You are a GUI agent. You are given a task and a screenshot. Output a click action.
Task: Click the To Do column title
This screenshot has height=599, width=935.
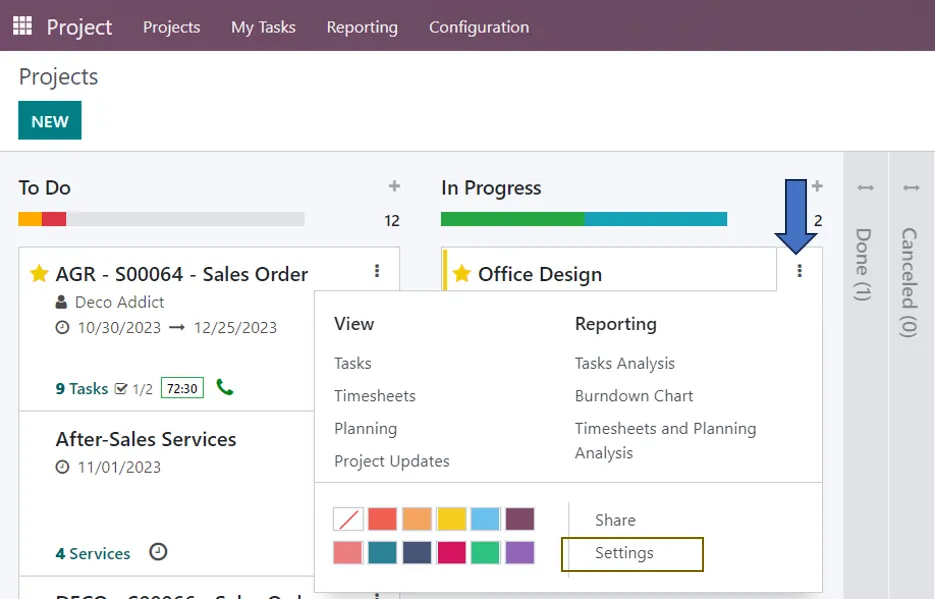pyautogui.click(x=45, y=188)
